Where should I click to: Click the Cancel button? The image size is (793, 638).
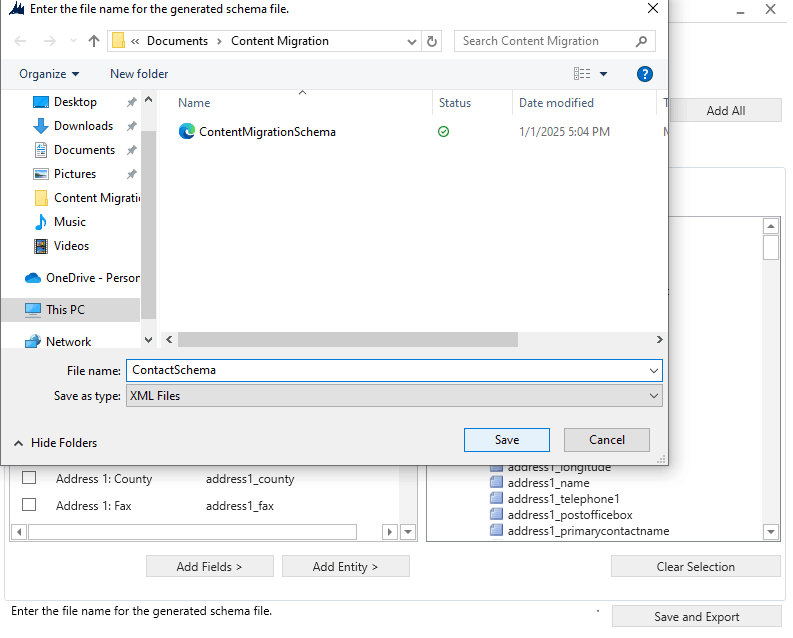pos(606,440)
